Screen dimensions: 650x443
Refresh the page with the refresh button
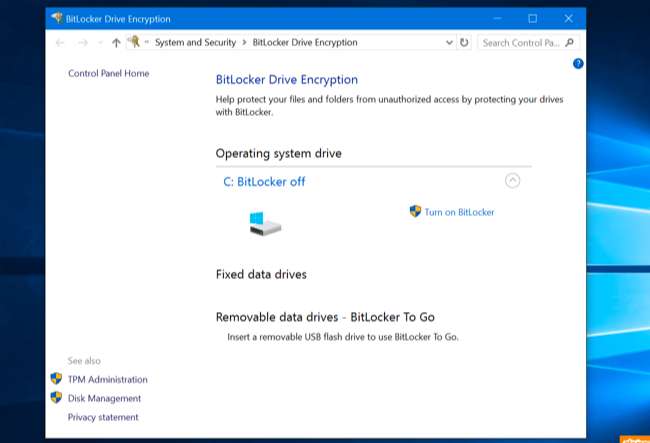(464, 43)
